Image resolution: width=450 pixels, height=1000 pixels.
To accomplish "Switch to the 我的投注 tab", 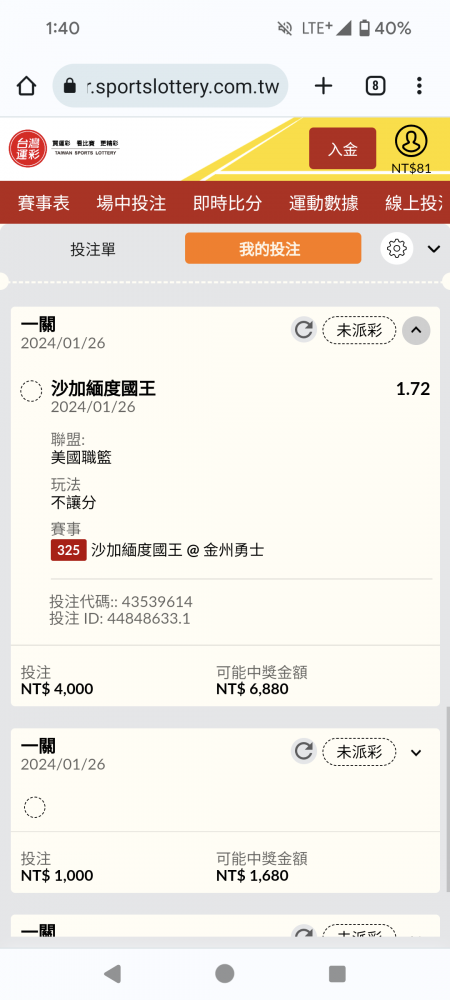I will (273, 248).
